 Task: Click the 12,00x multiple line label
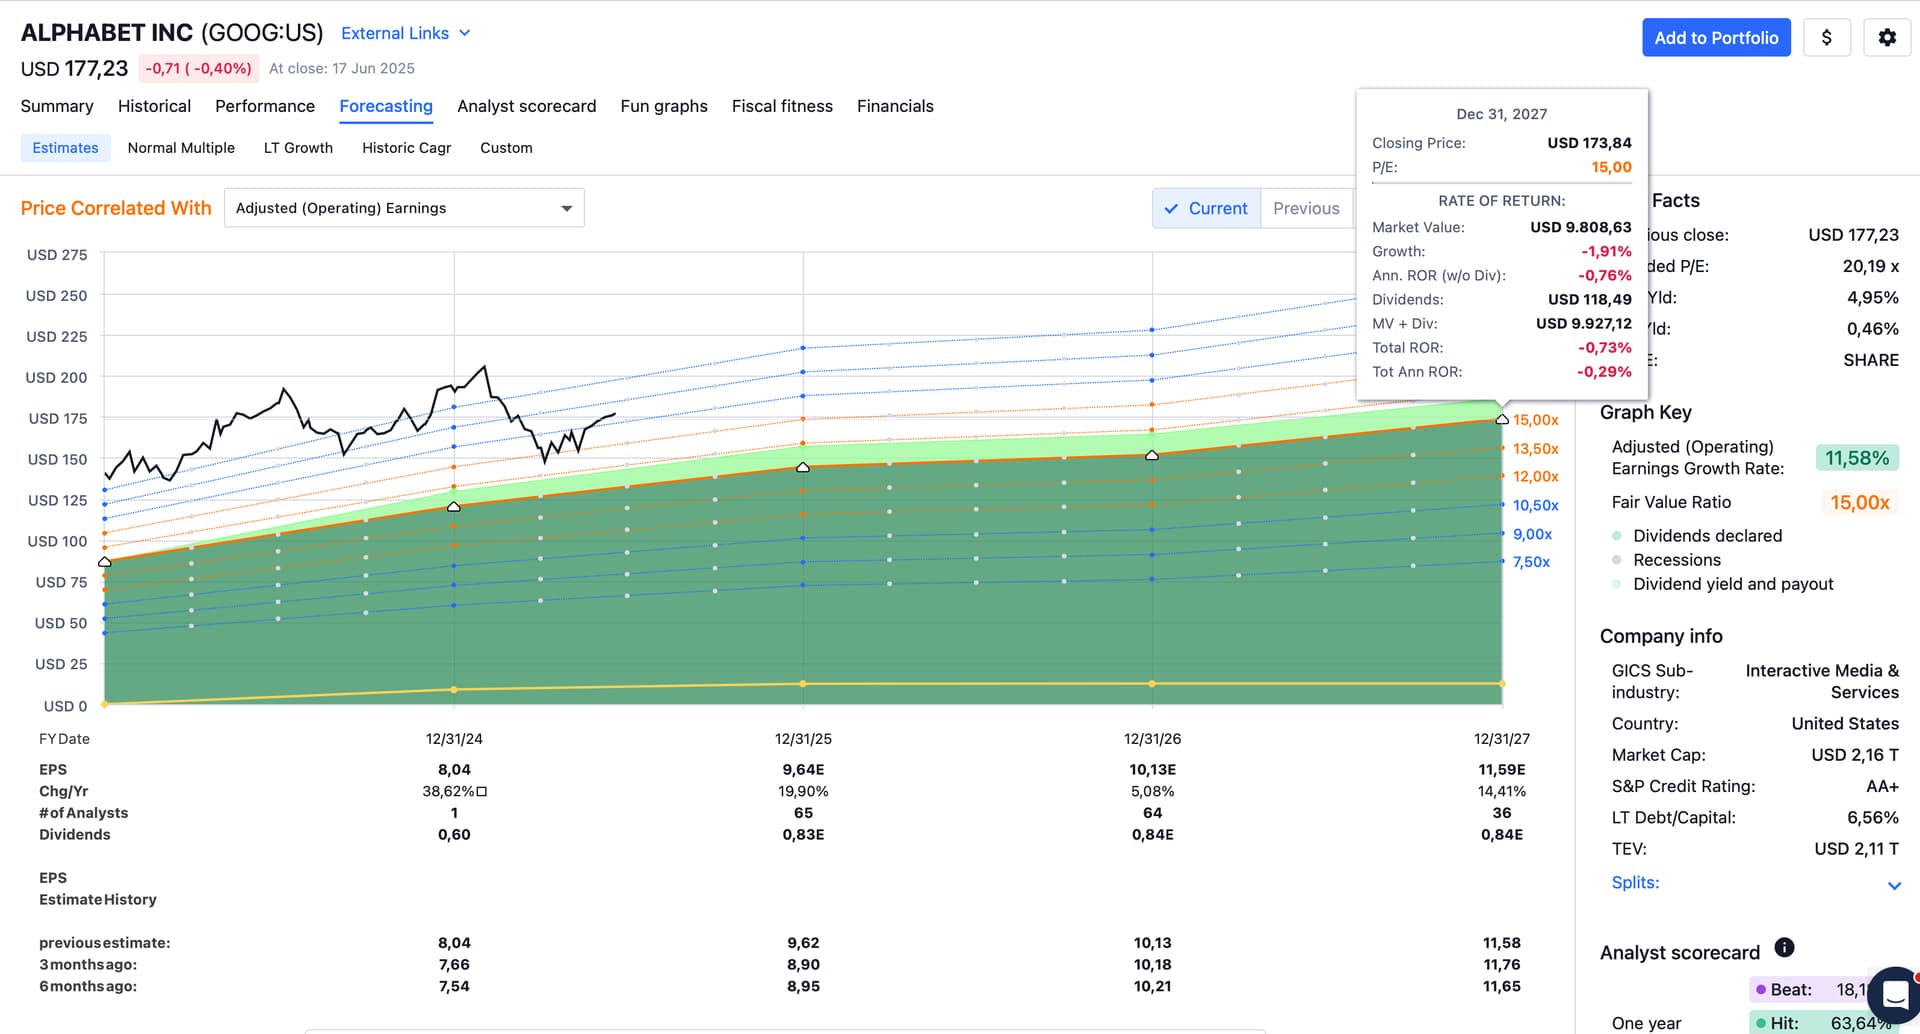pyautogui.click(x=1536, y=477)
